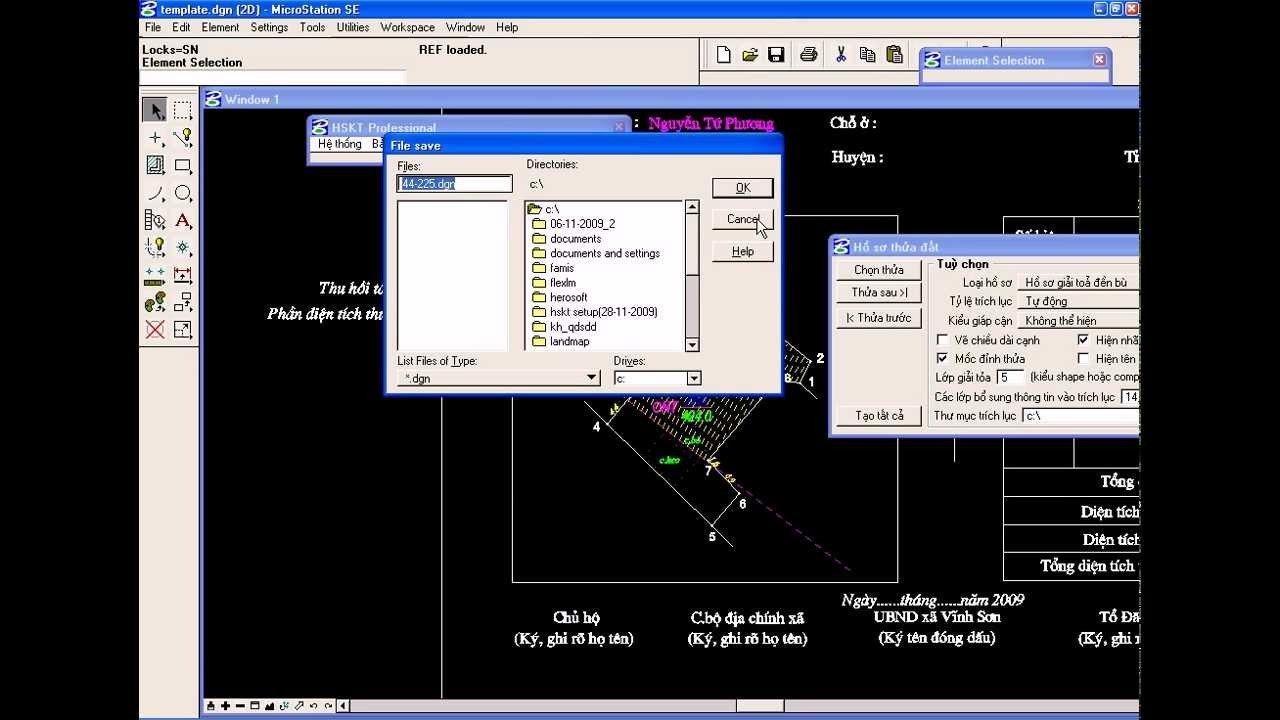Choose the Place Text 'A' tool
This screenshot has width=1280, height=720.
pyautogui.click(x=183, y=220)
